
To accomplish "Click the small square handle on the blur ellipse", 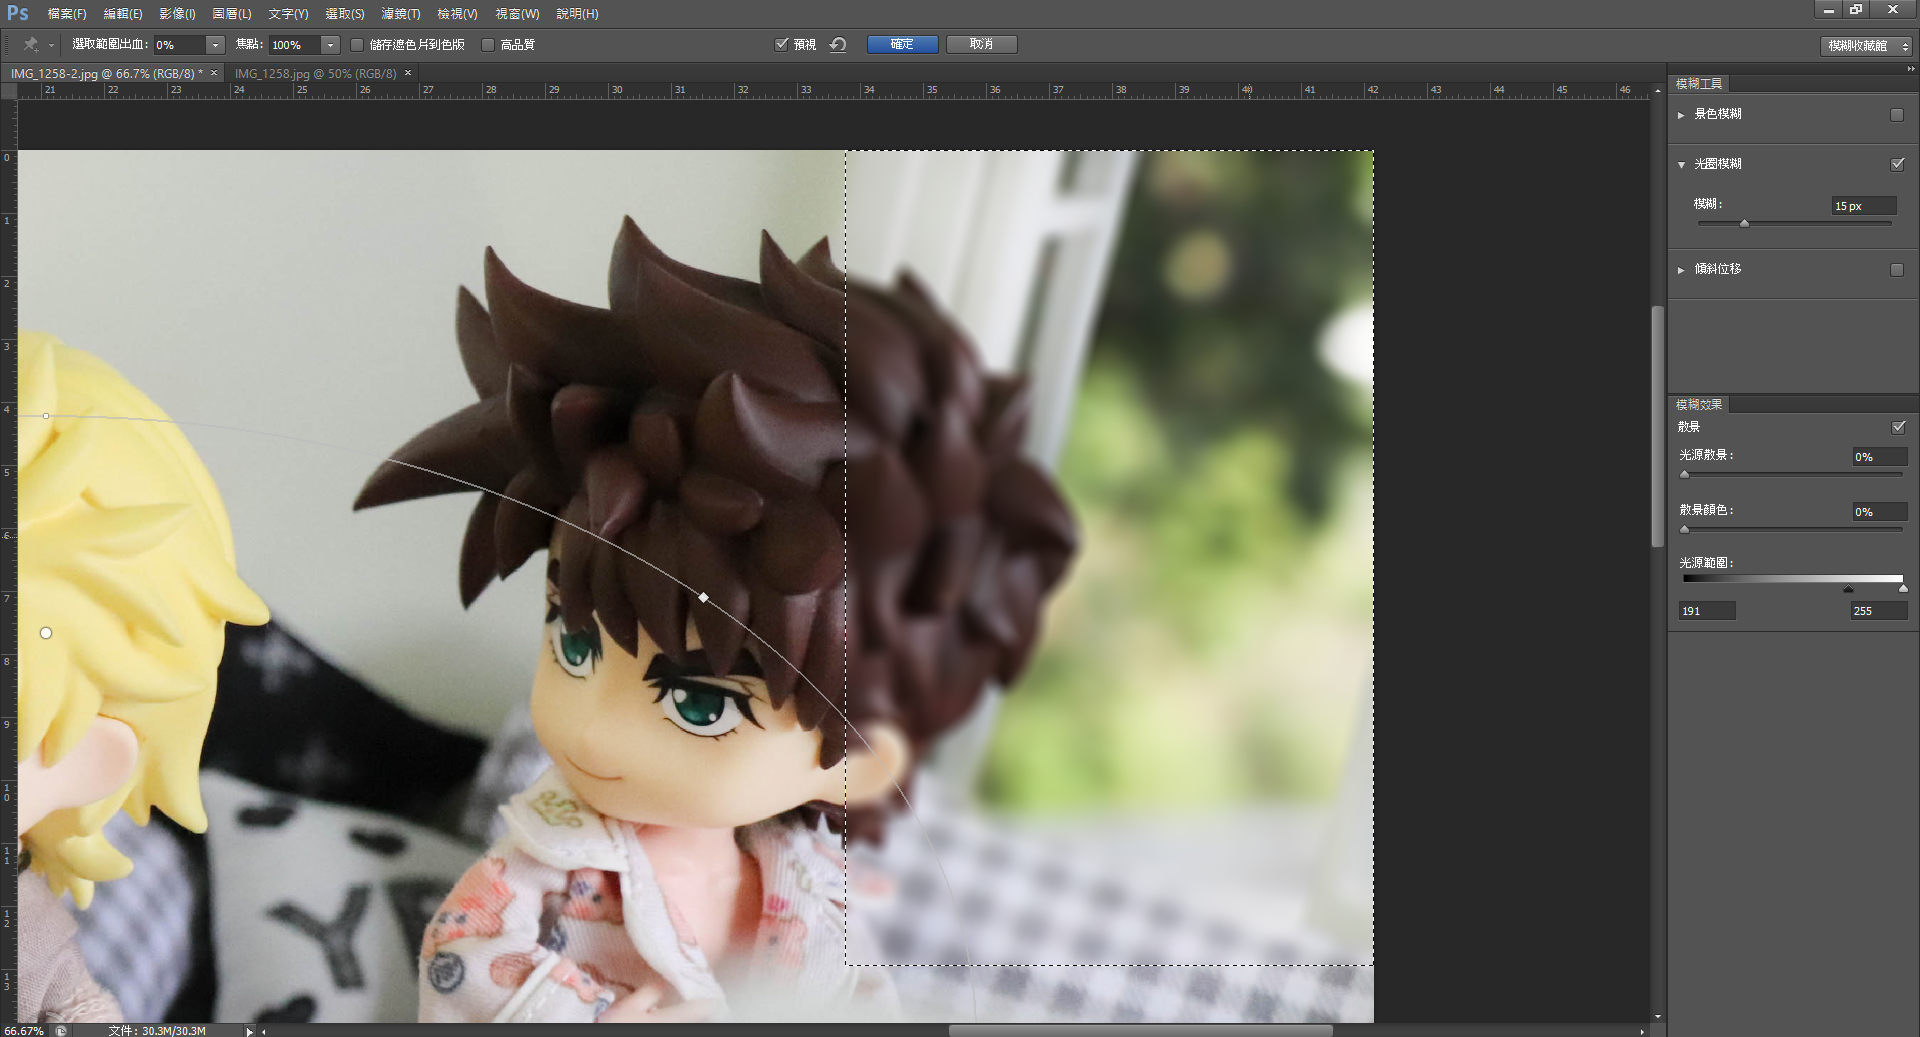I will pyautogui.click(x=46, y=416).
